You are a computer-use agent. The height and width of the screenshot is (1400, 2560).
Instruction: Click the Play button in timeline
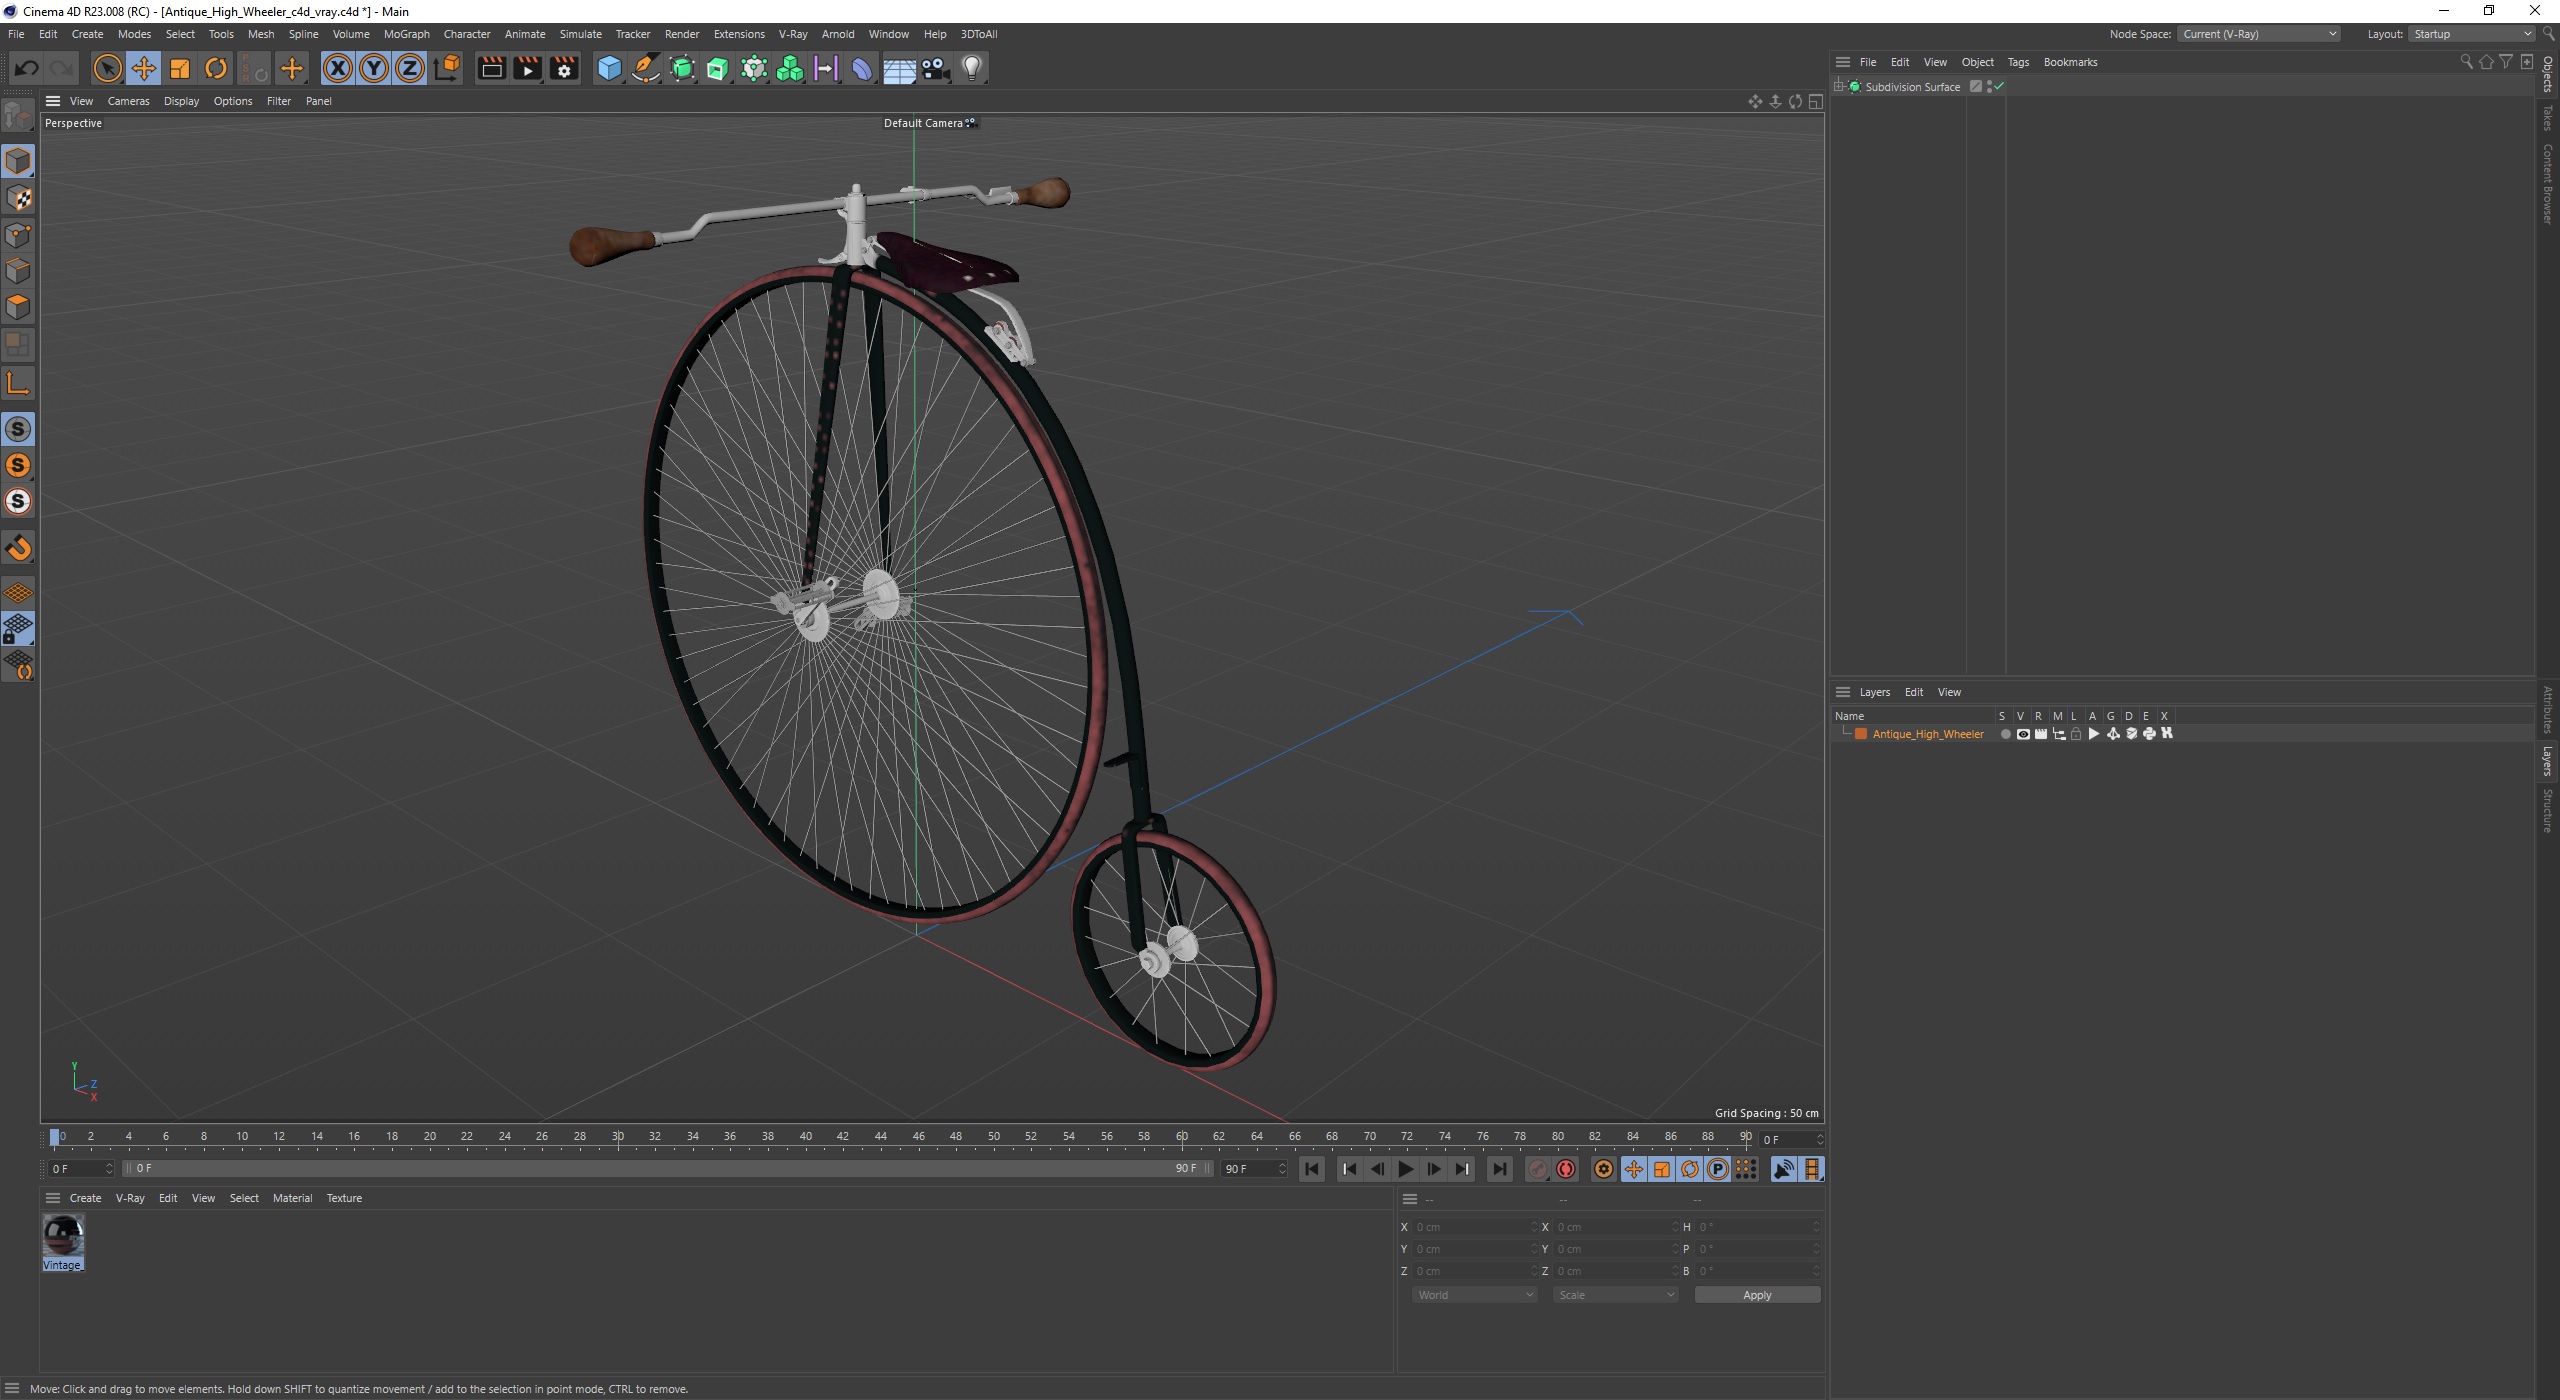[x=1407, y=1169]
